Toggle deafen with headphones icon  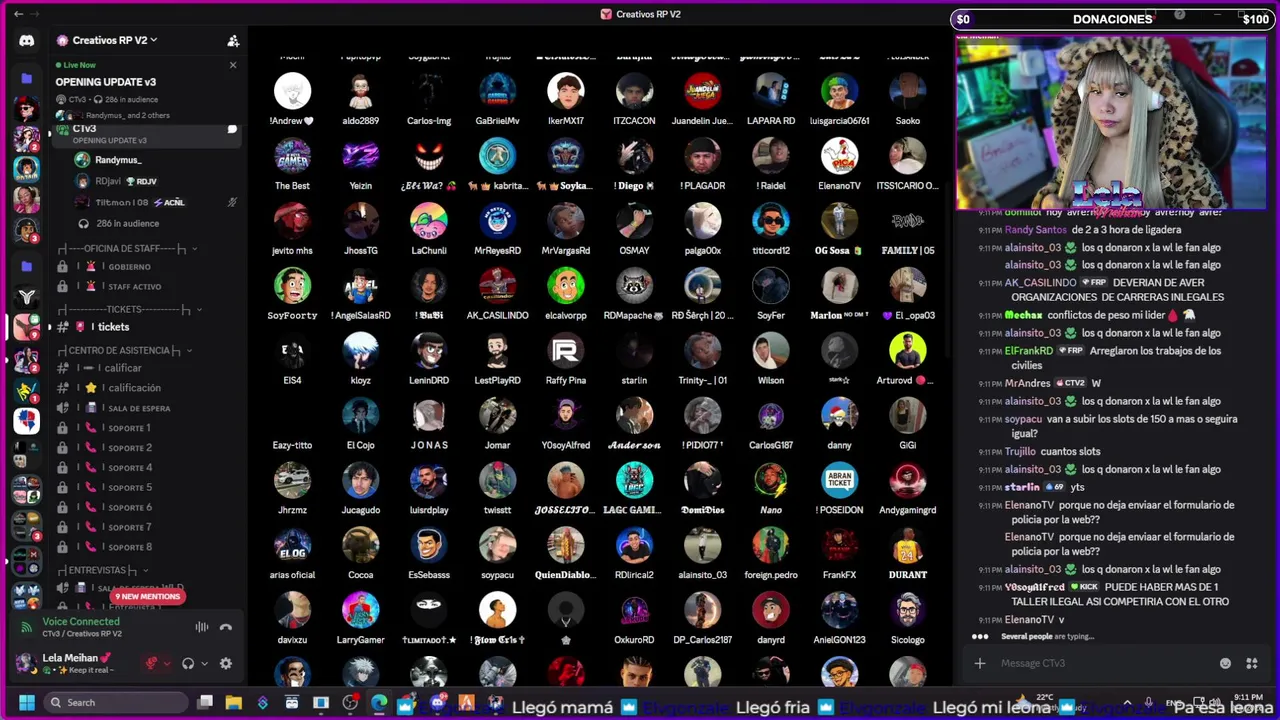187,663
